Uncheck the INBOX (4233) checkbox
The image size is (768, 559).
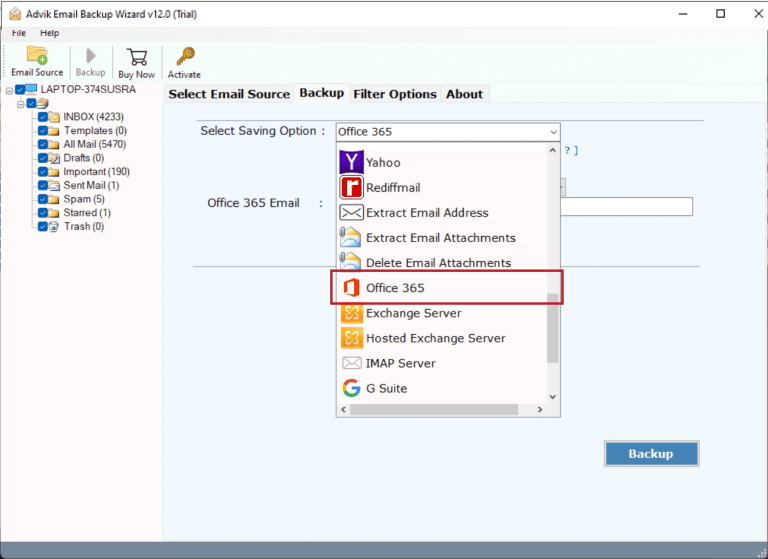tap(43, 117)
